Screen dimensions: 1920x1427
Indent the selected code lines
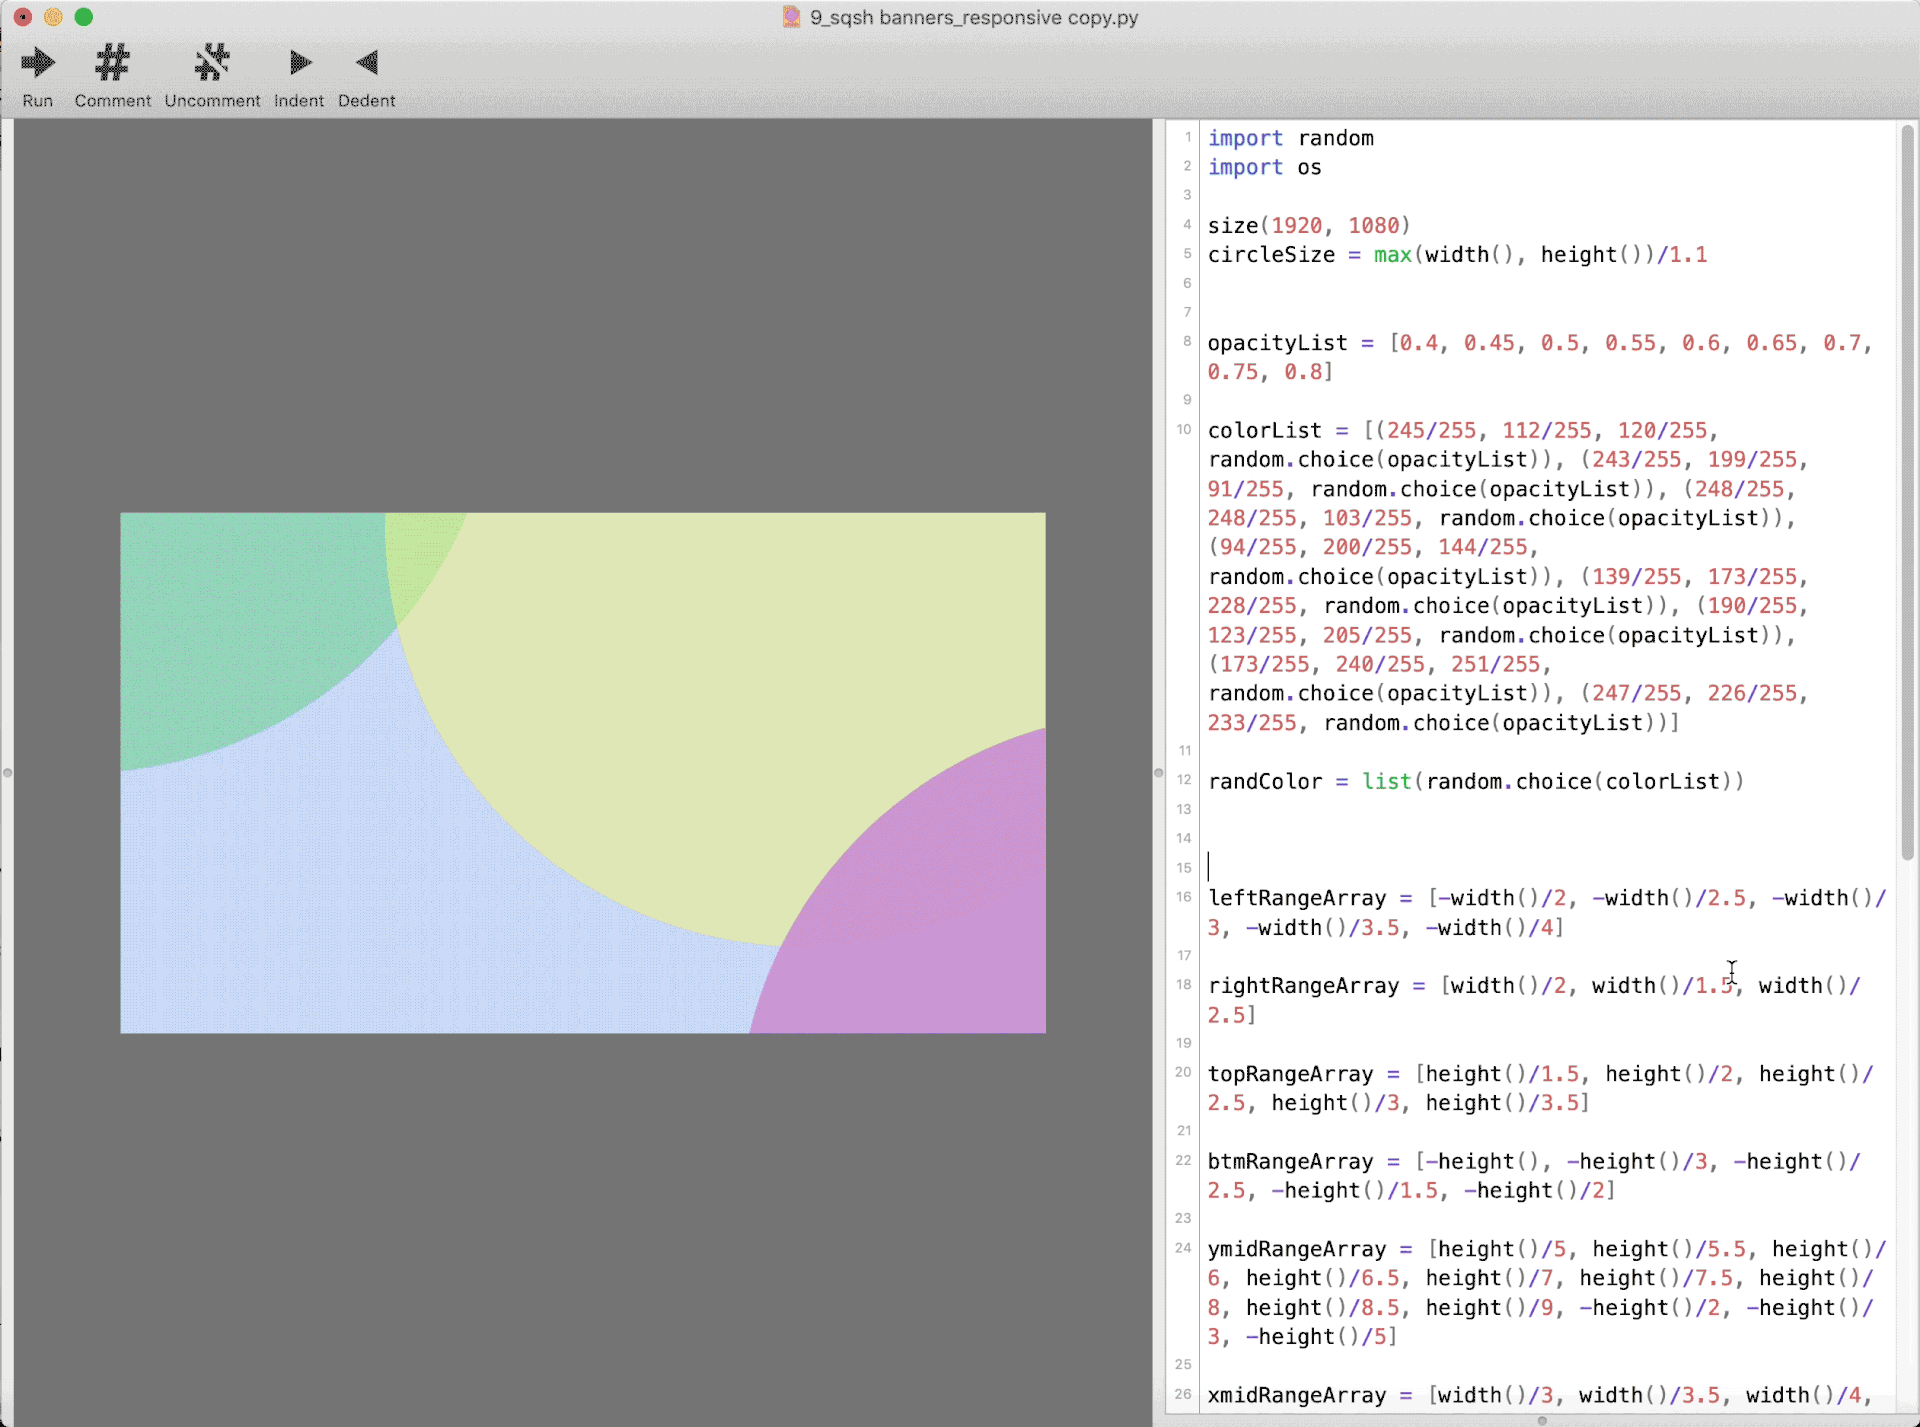pyautogui.click(x=299, y=63)
